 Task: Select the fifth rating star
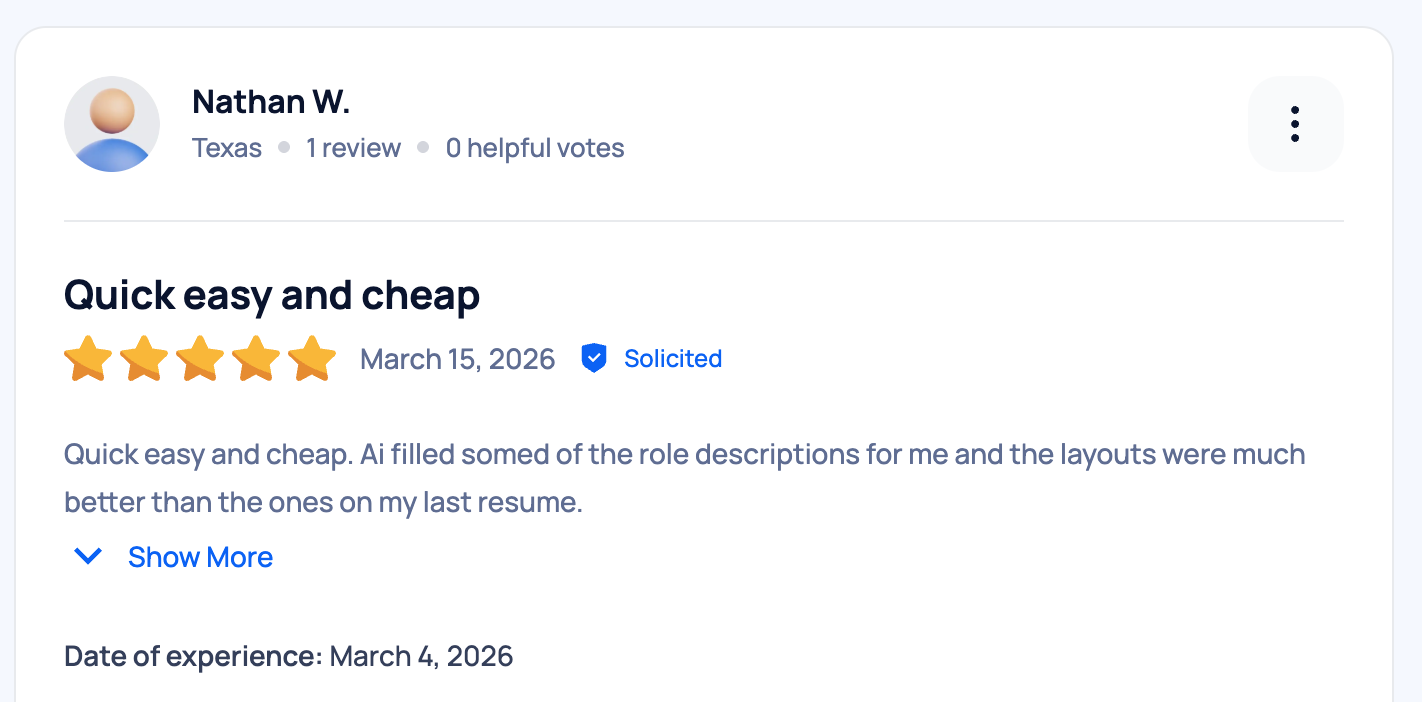tap(312, 357)
